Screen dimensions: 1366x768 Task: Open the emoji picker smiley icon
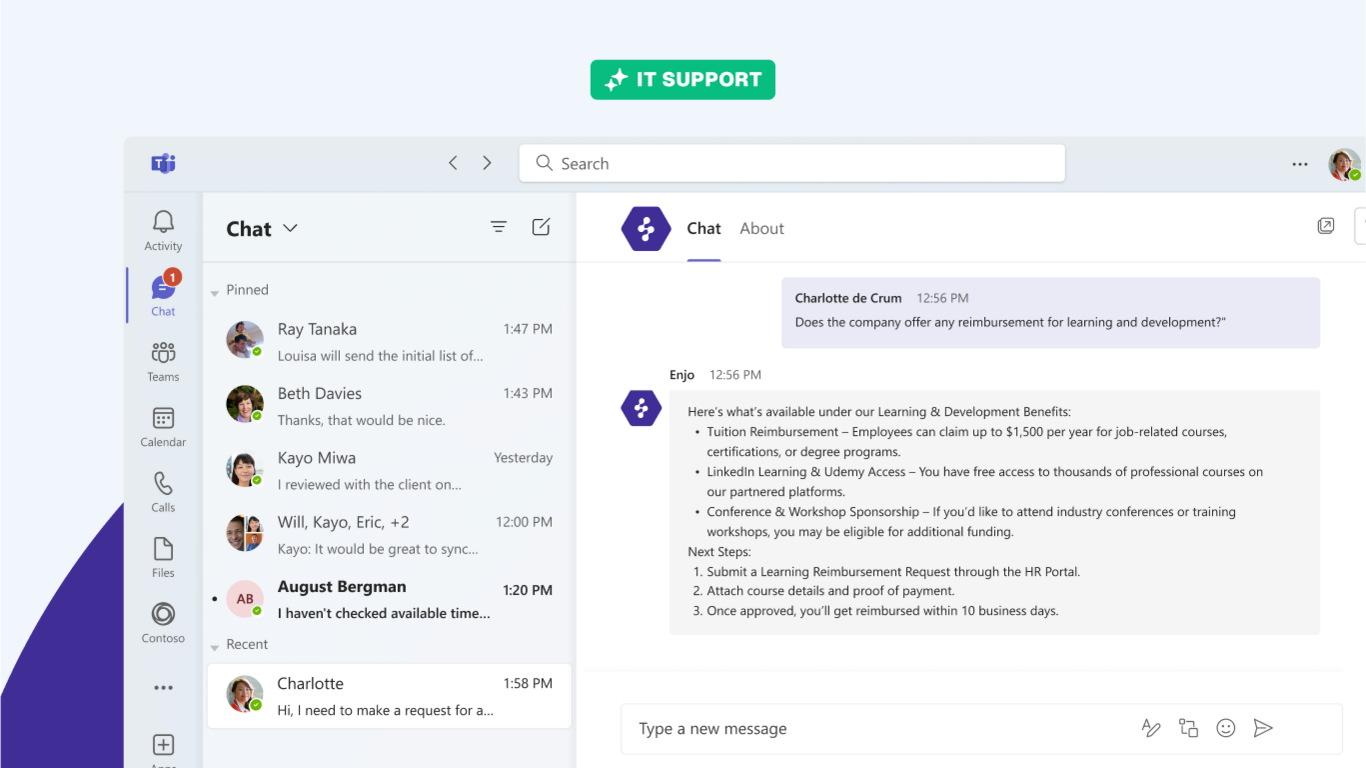tap(1226, 728)
